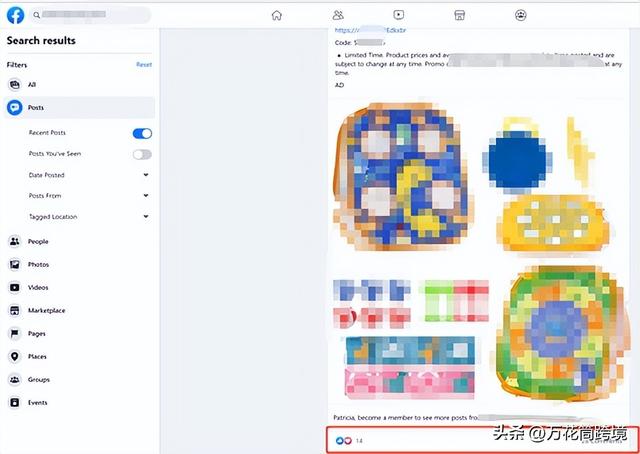The height and width of the screenshot is (454, 640).
Task: Select the Events filter icon
Action: pos(15,403)
